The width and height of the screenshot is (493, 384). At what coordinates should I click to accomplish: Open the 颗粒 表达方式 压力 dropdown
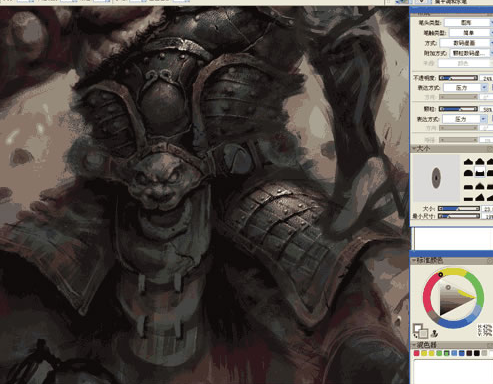465,119
